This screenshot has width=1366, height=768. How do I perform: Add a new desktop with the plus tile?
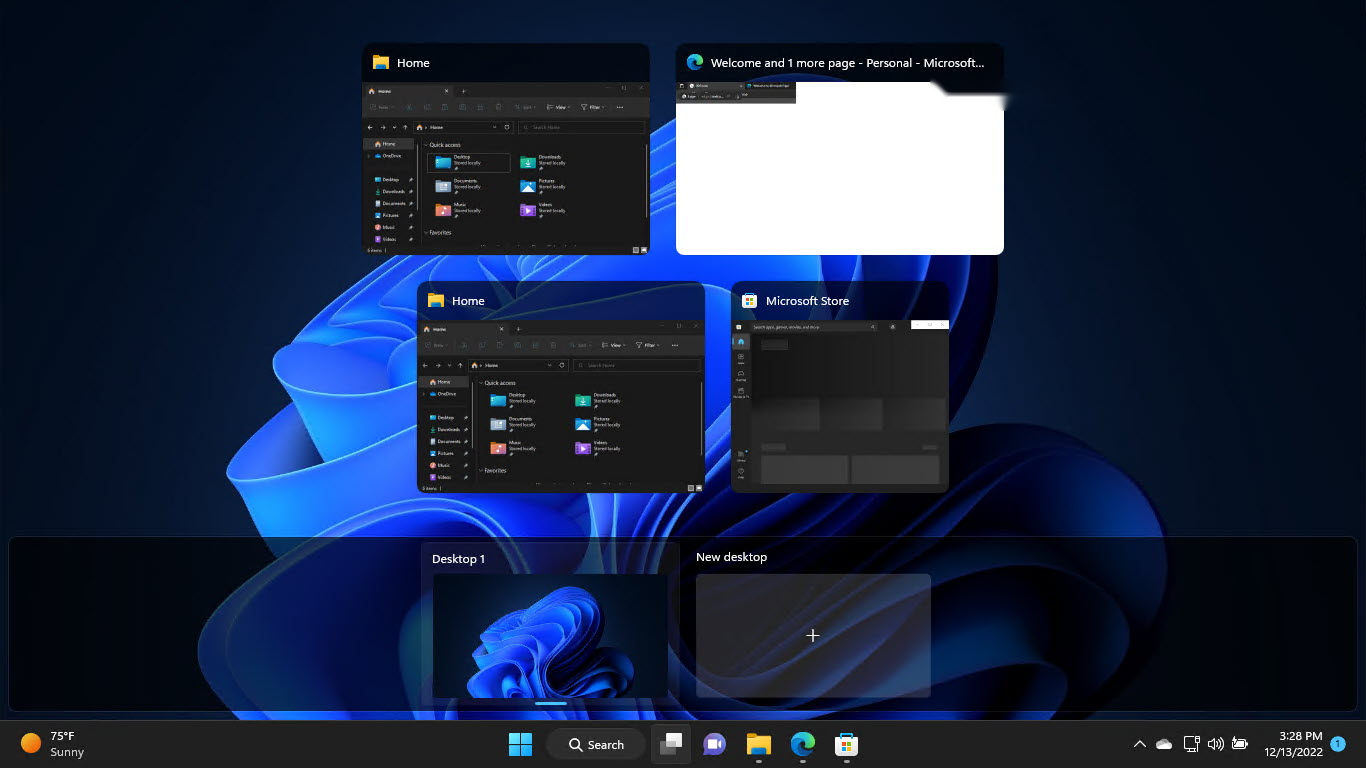813,635
